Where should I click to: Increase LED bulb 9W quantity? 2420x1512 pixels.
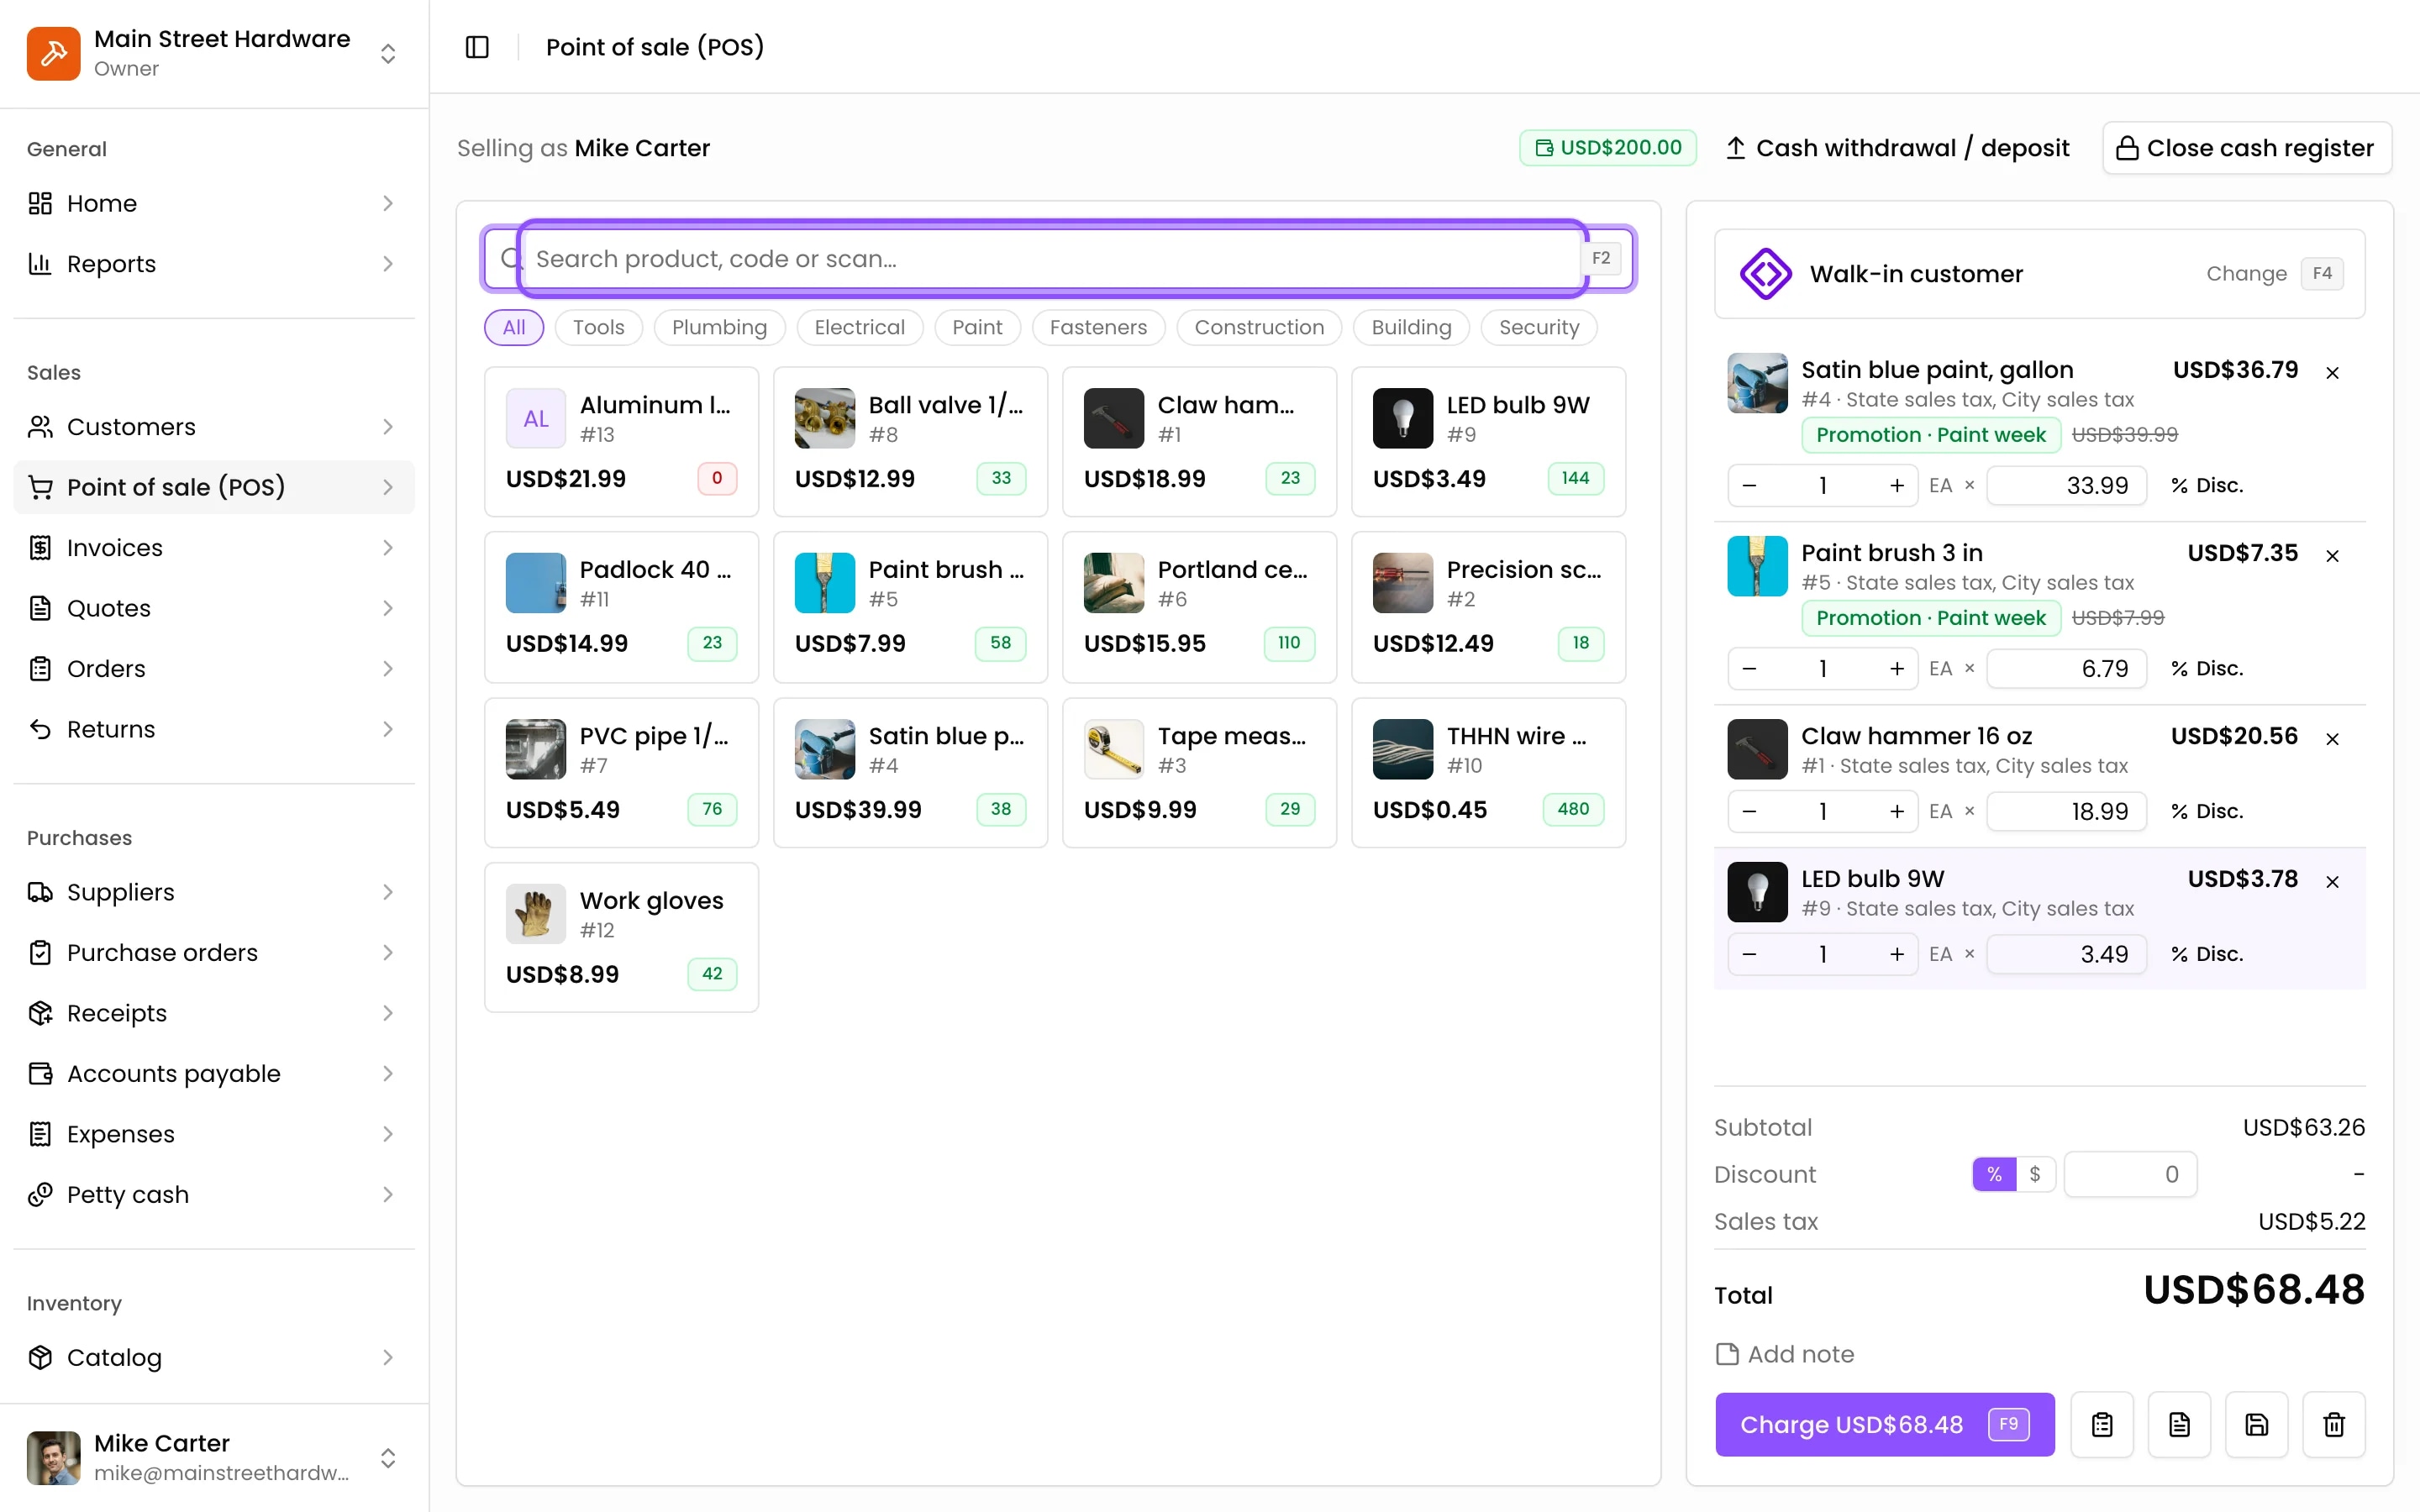(1896, 954)
